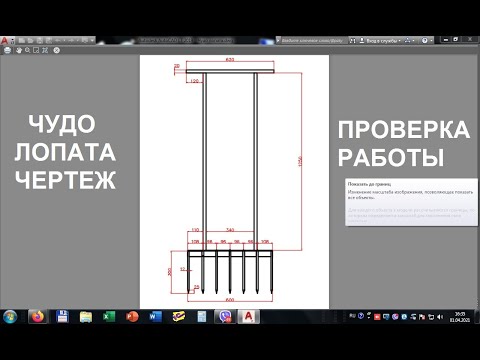Screen dimensions: 480x360
Task: Open Firefox from the taskbar
Action: (37, 317)
